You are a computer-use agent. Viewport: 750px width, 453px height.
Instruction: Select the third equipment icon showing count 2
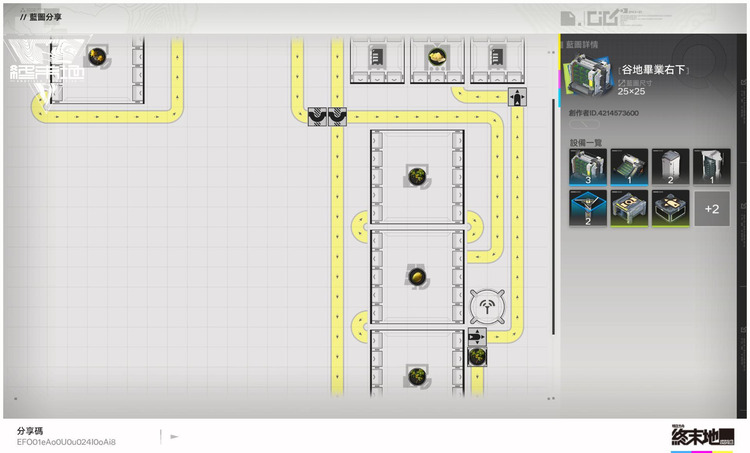coord(669,166)
